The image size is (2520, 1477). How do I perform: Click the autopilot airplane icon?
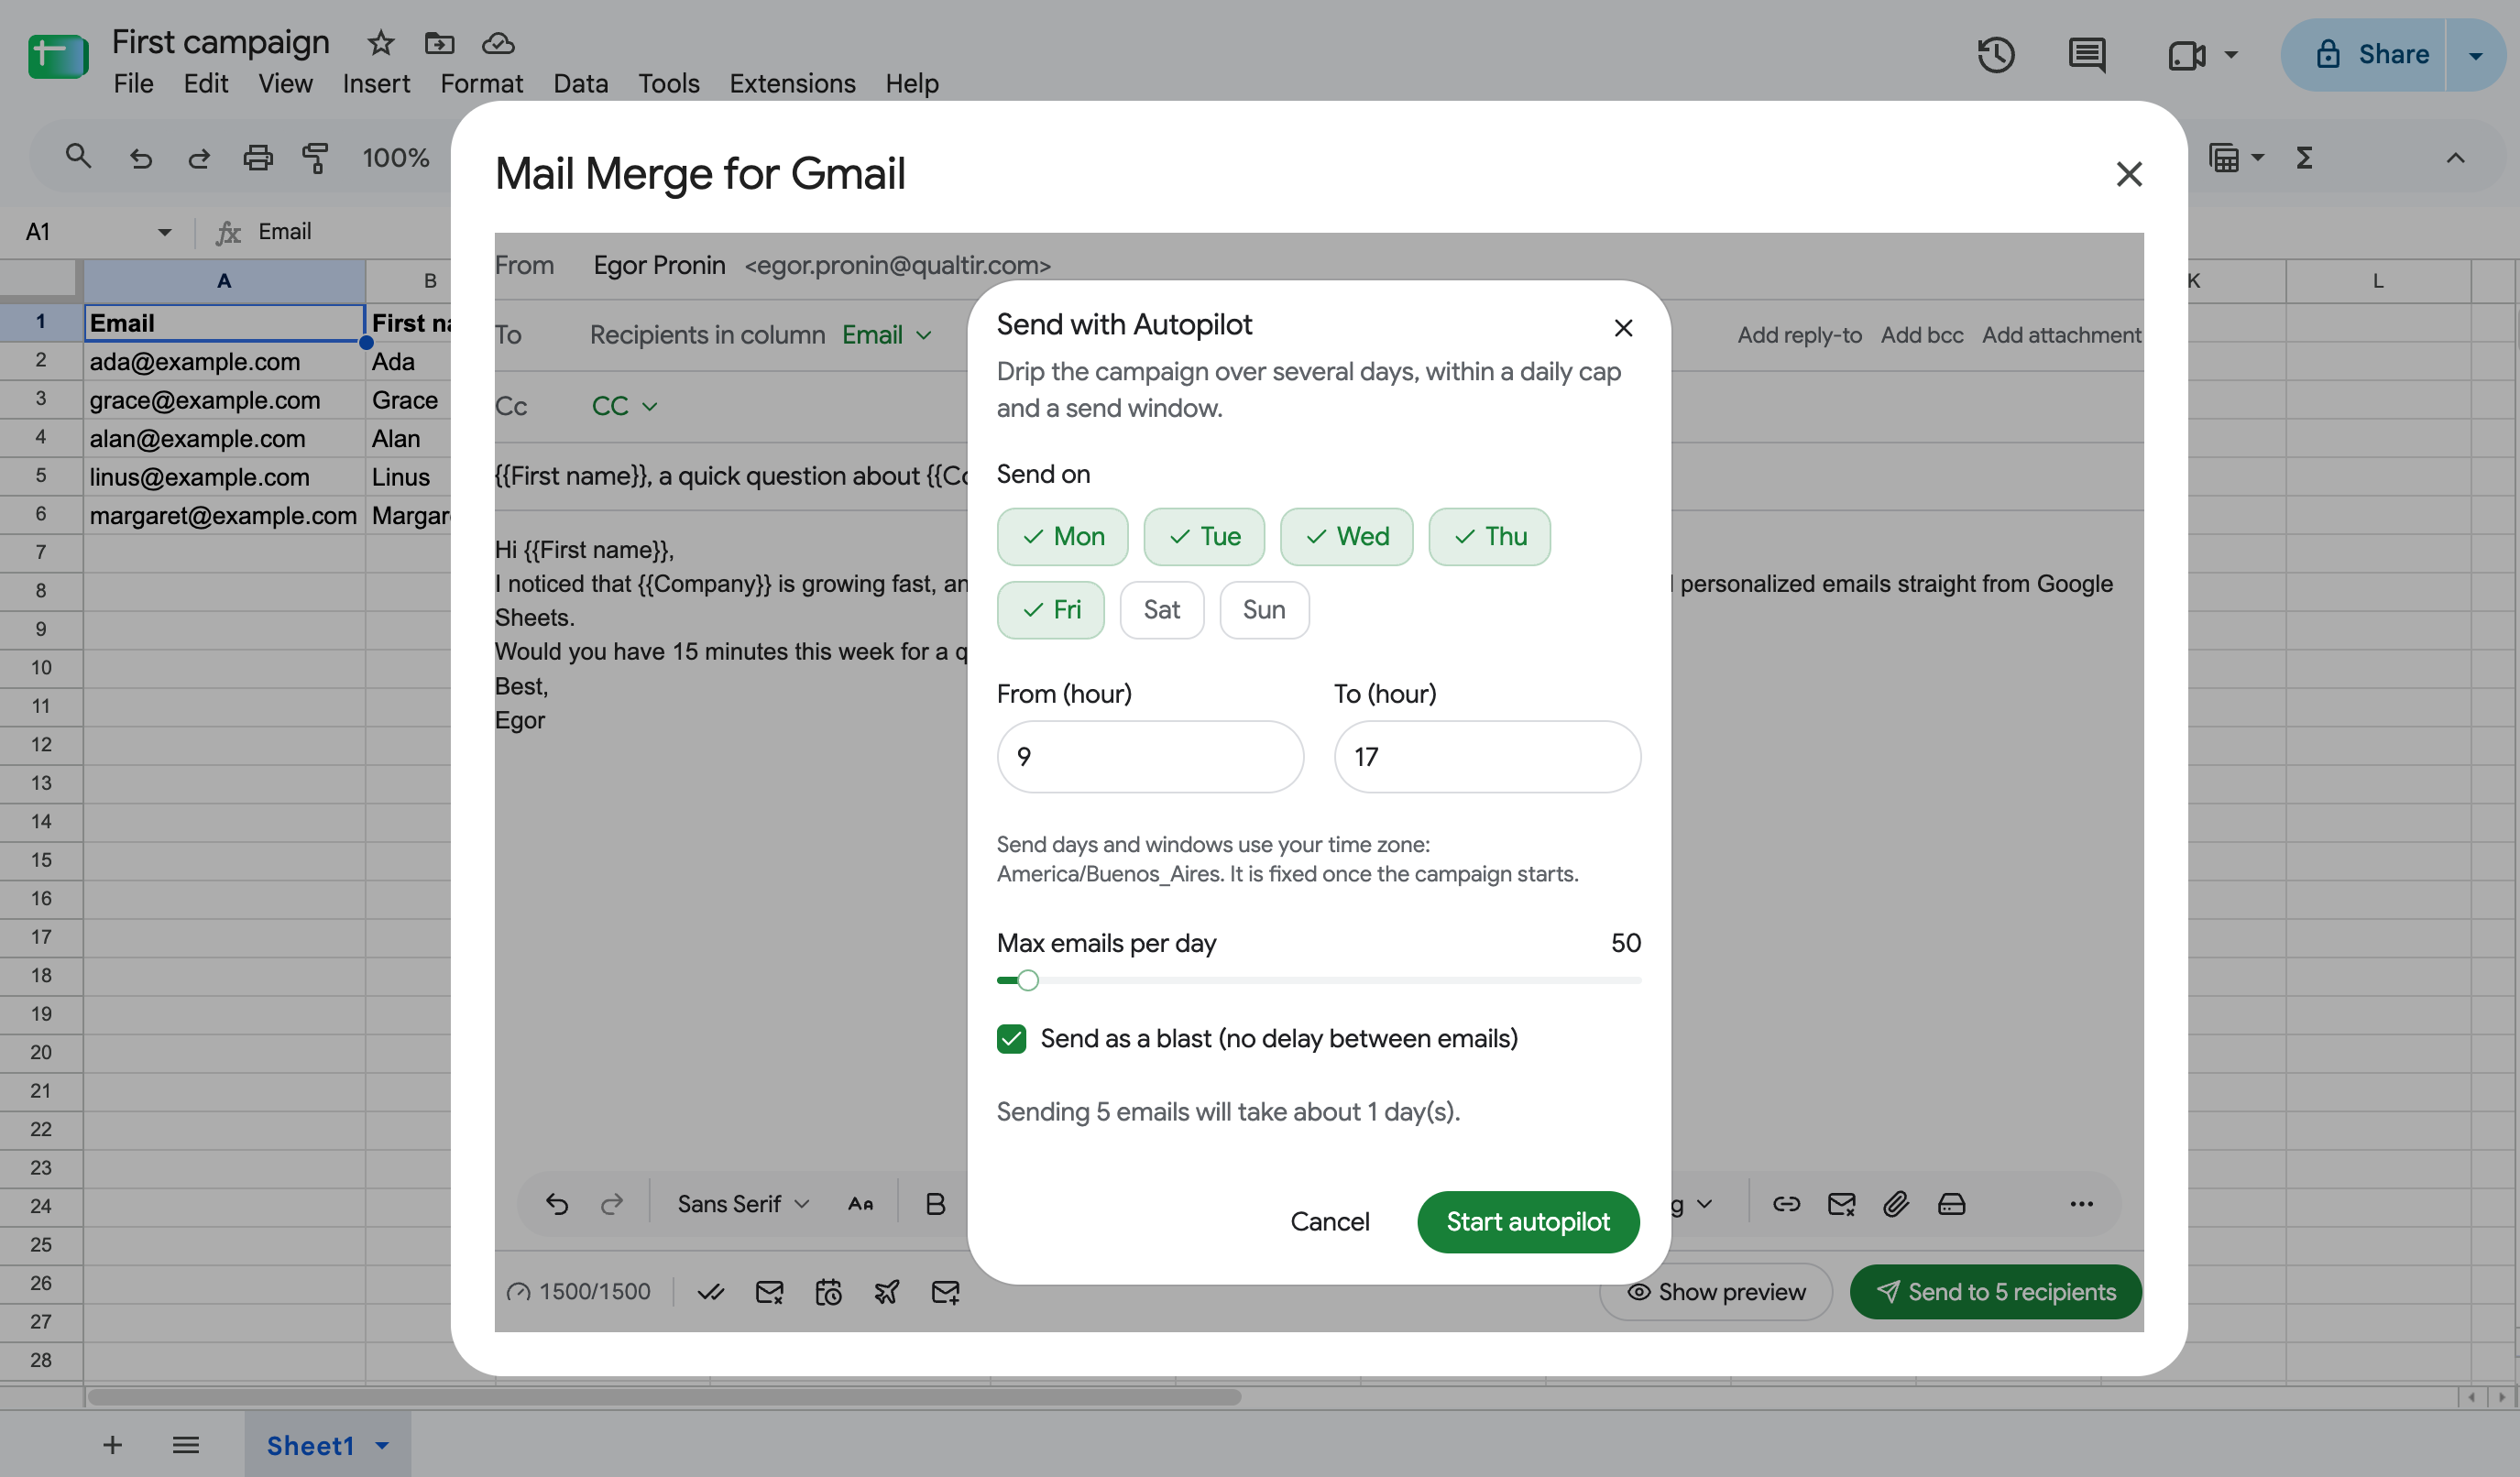[887, 1292]
